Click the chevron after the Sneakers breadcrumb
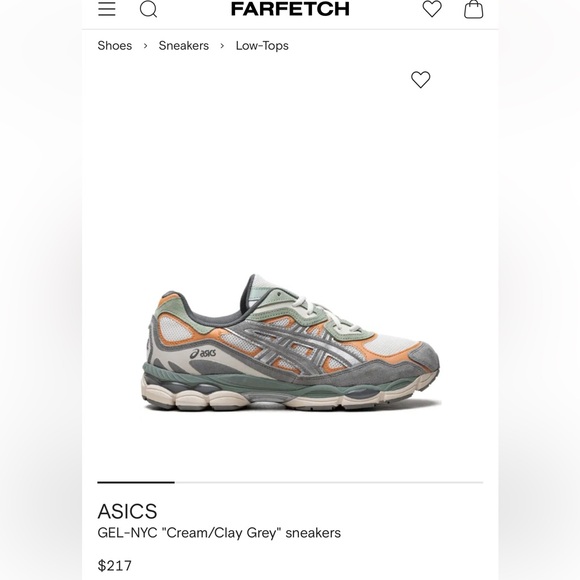The height and width of the screenshot is (580, 580). click(222, 46)
